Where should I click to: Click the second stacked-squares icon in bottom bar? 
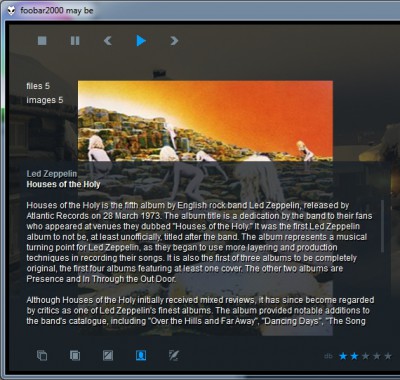pos(75,355)
